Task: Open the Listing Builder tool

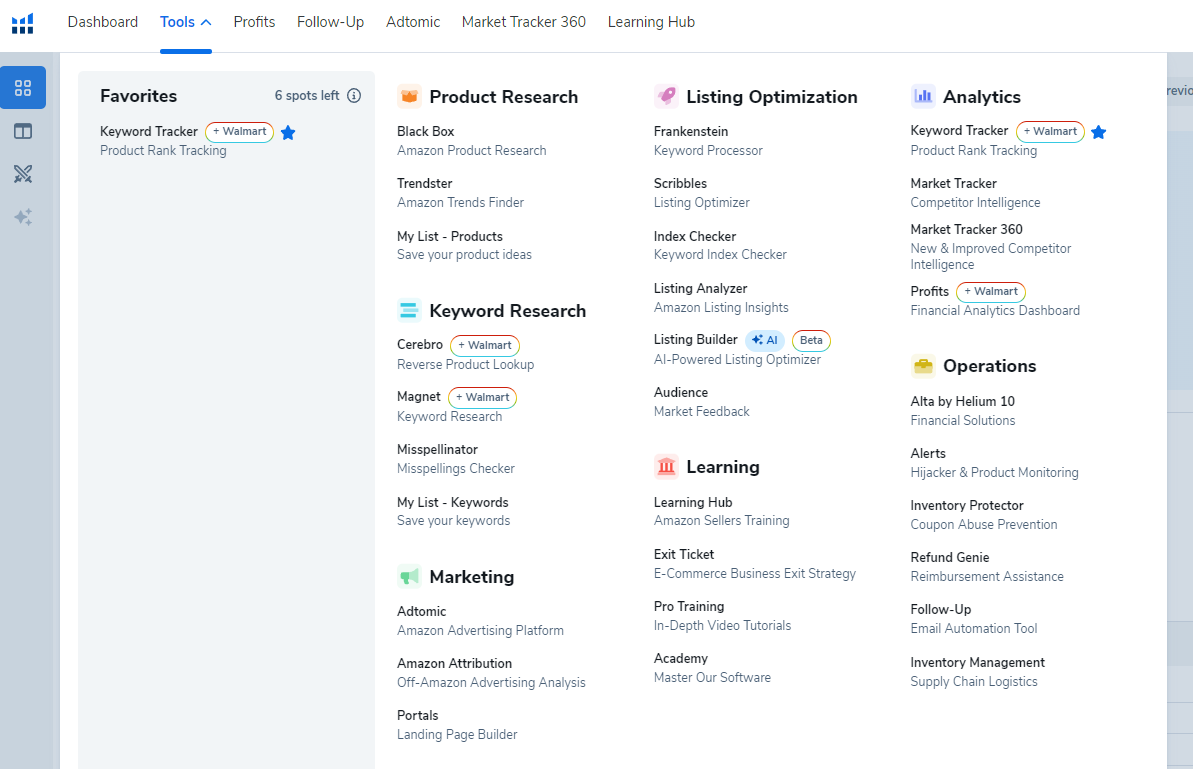Action: tap(695, 339)
